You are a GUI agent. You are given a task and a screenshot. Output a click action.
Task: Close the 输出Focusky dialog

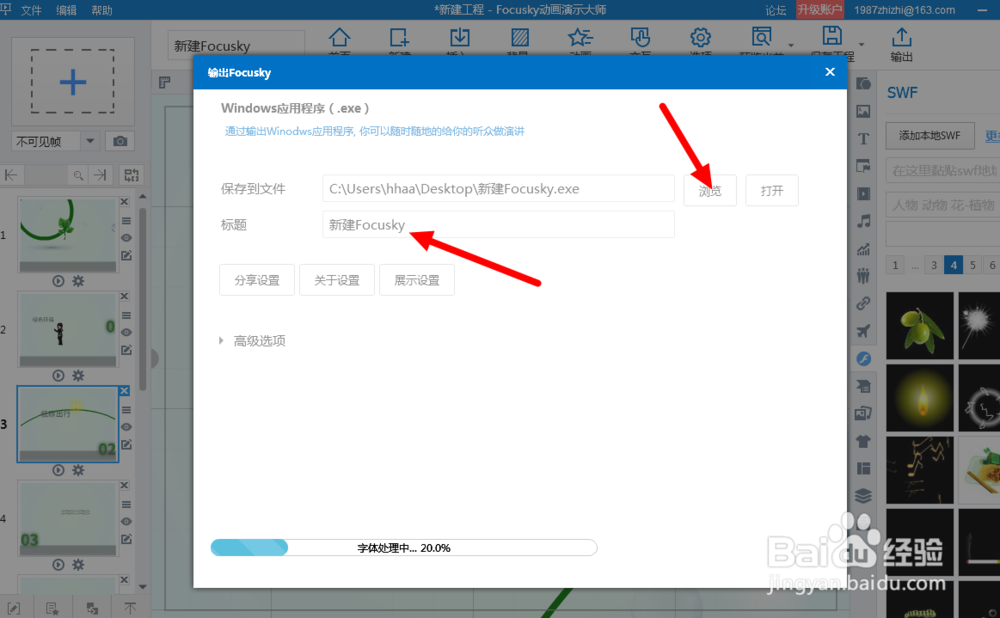(x=830, y=72)
